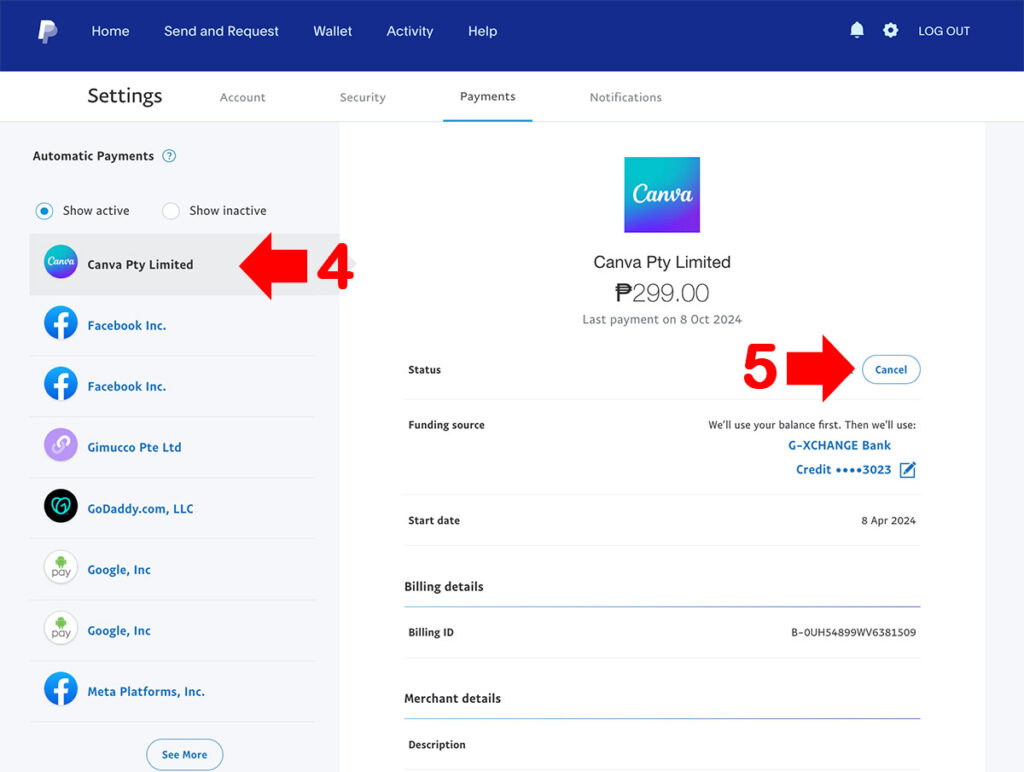
Task: Open the G-XCHANGE Bank funding source link
Action: click(839, 445)
